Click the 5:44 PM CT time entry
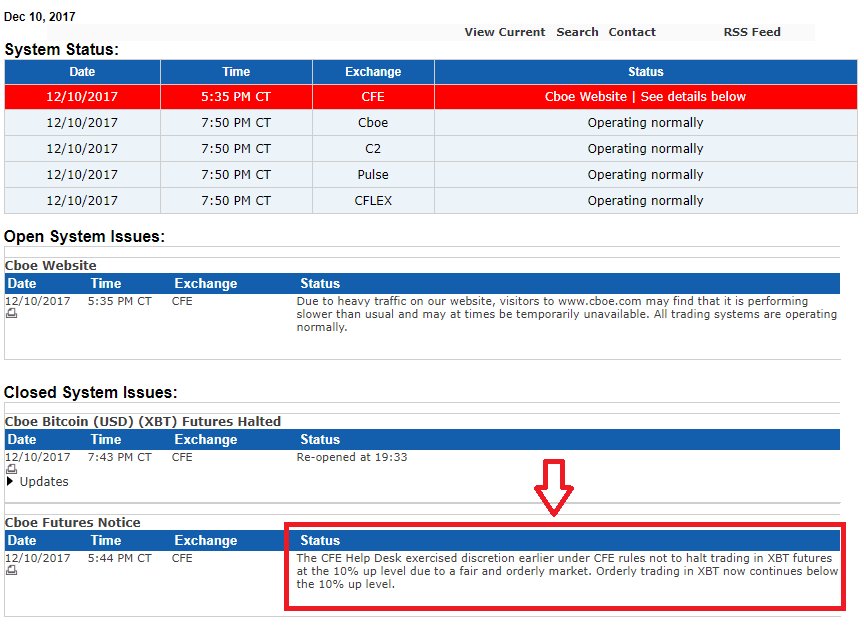 [x=120, y=558]
